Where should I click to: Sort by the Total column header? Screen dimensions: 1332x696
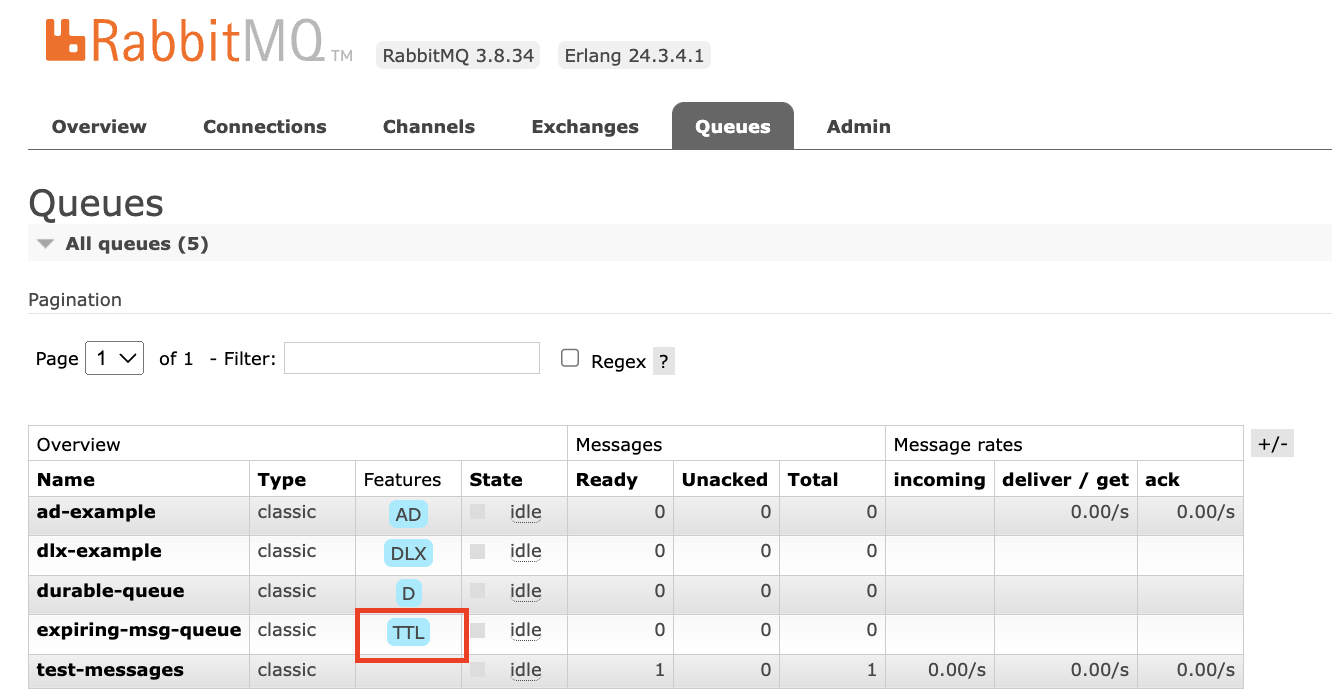coord(813,480)
